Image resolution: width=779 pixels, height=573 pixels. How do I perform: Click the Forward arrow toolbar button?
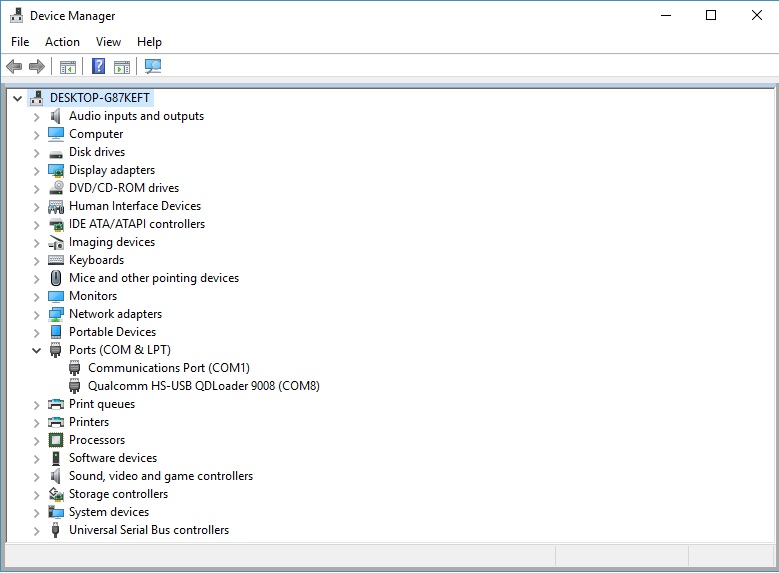pos(37,67)
